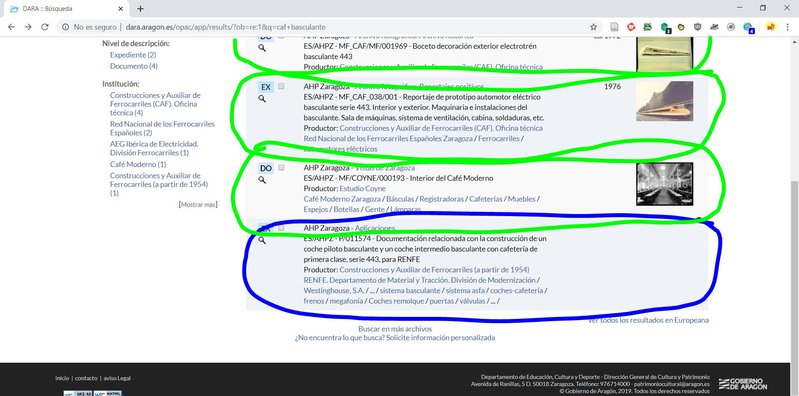Open the 'sistema basculante' subject link
This screenshot has height=396, width=799.
410,291
